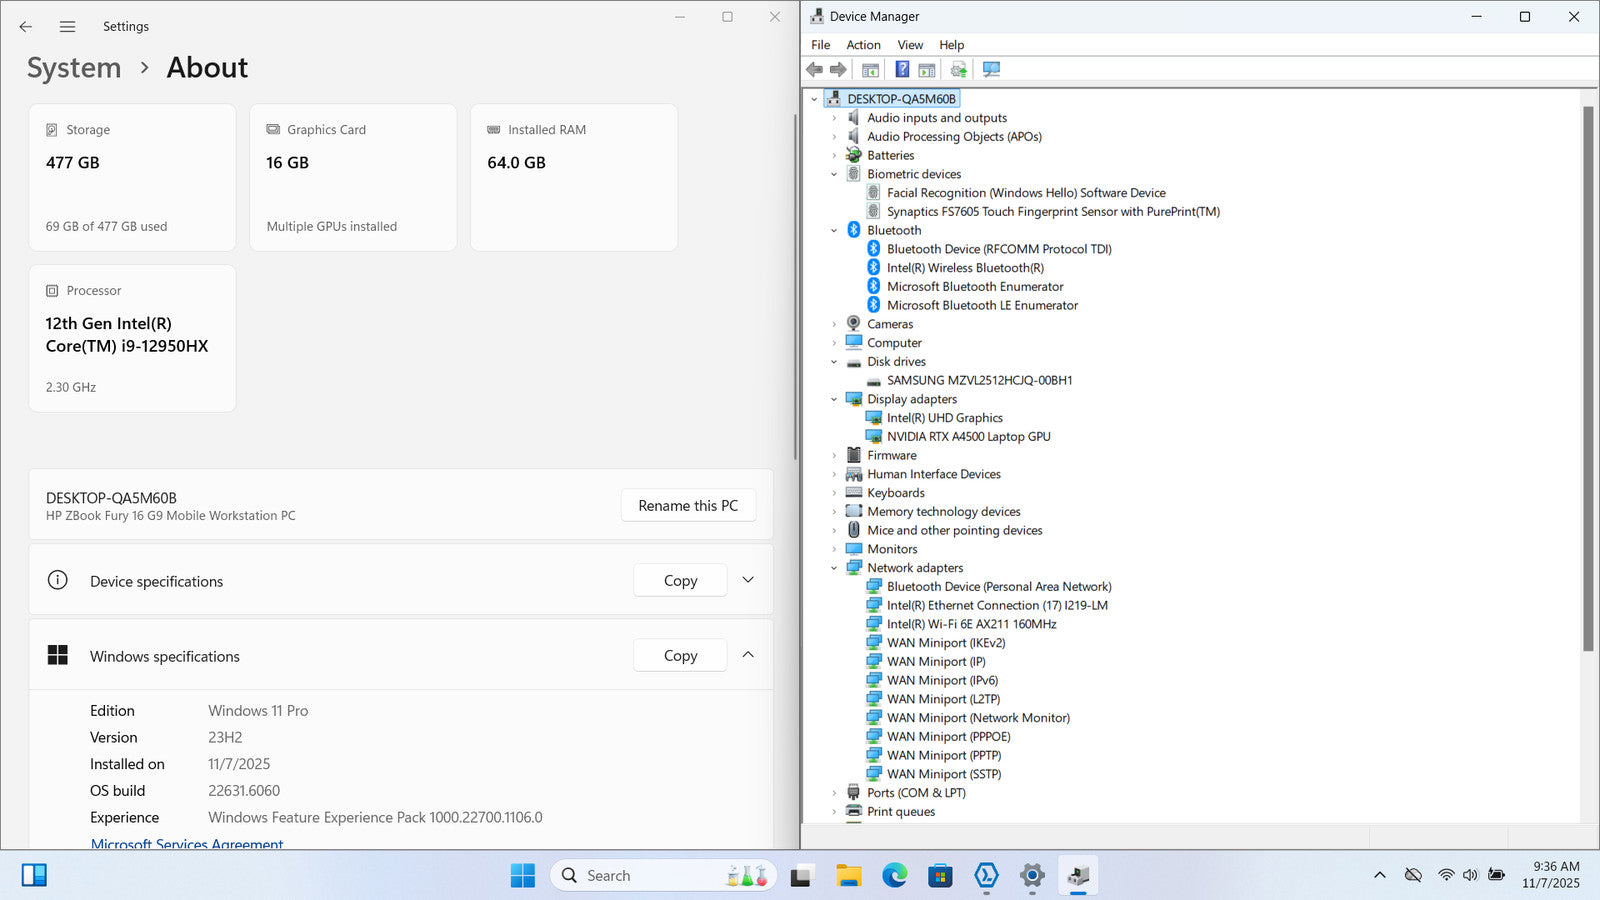Click Update device driver toolbar icon
Image resolution: width=1600 pixels, height=900 pixels.
tap(958, 69)
